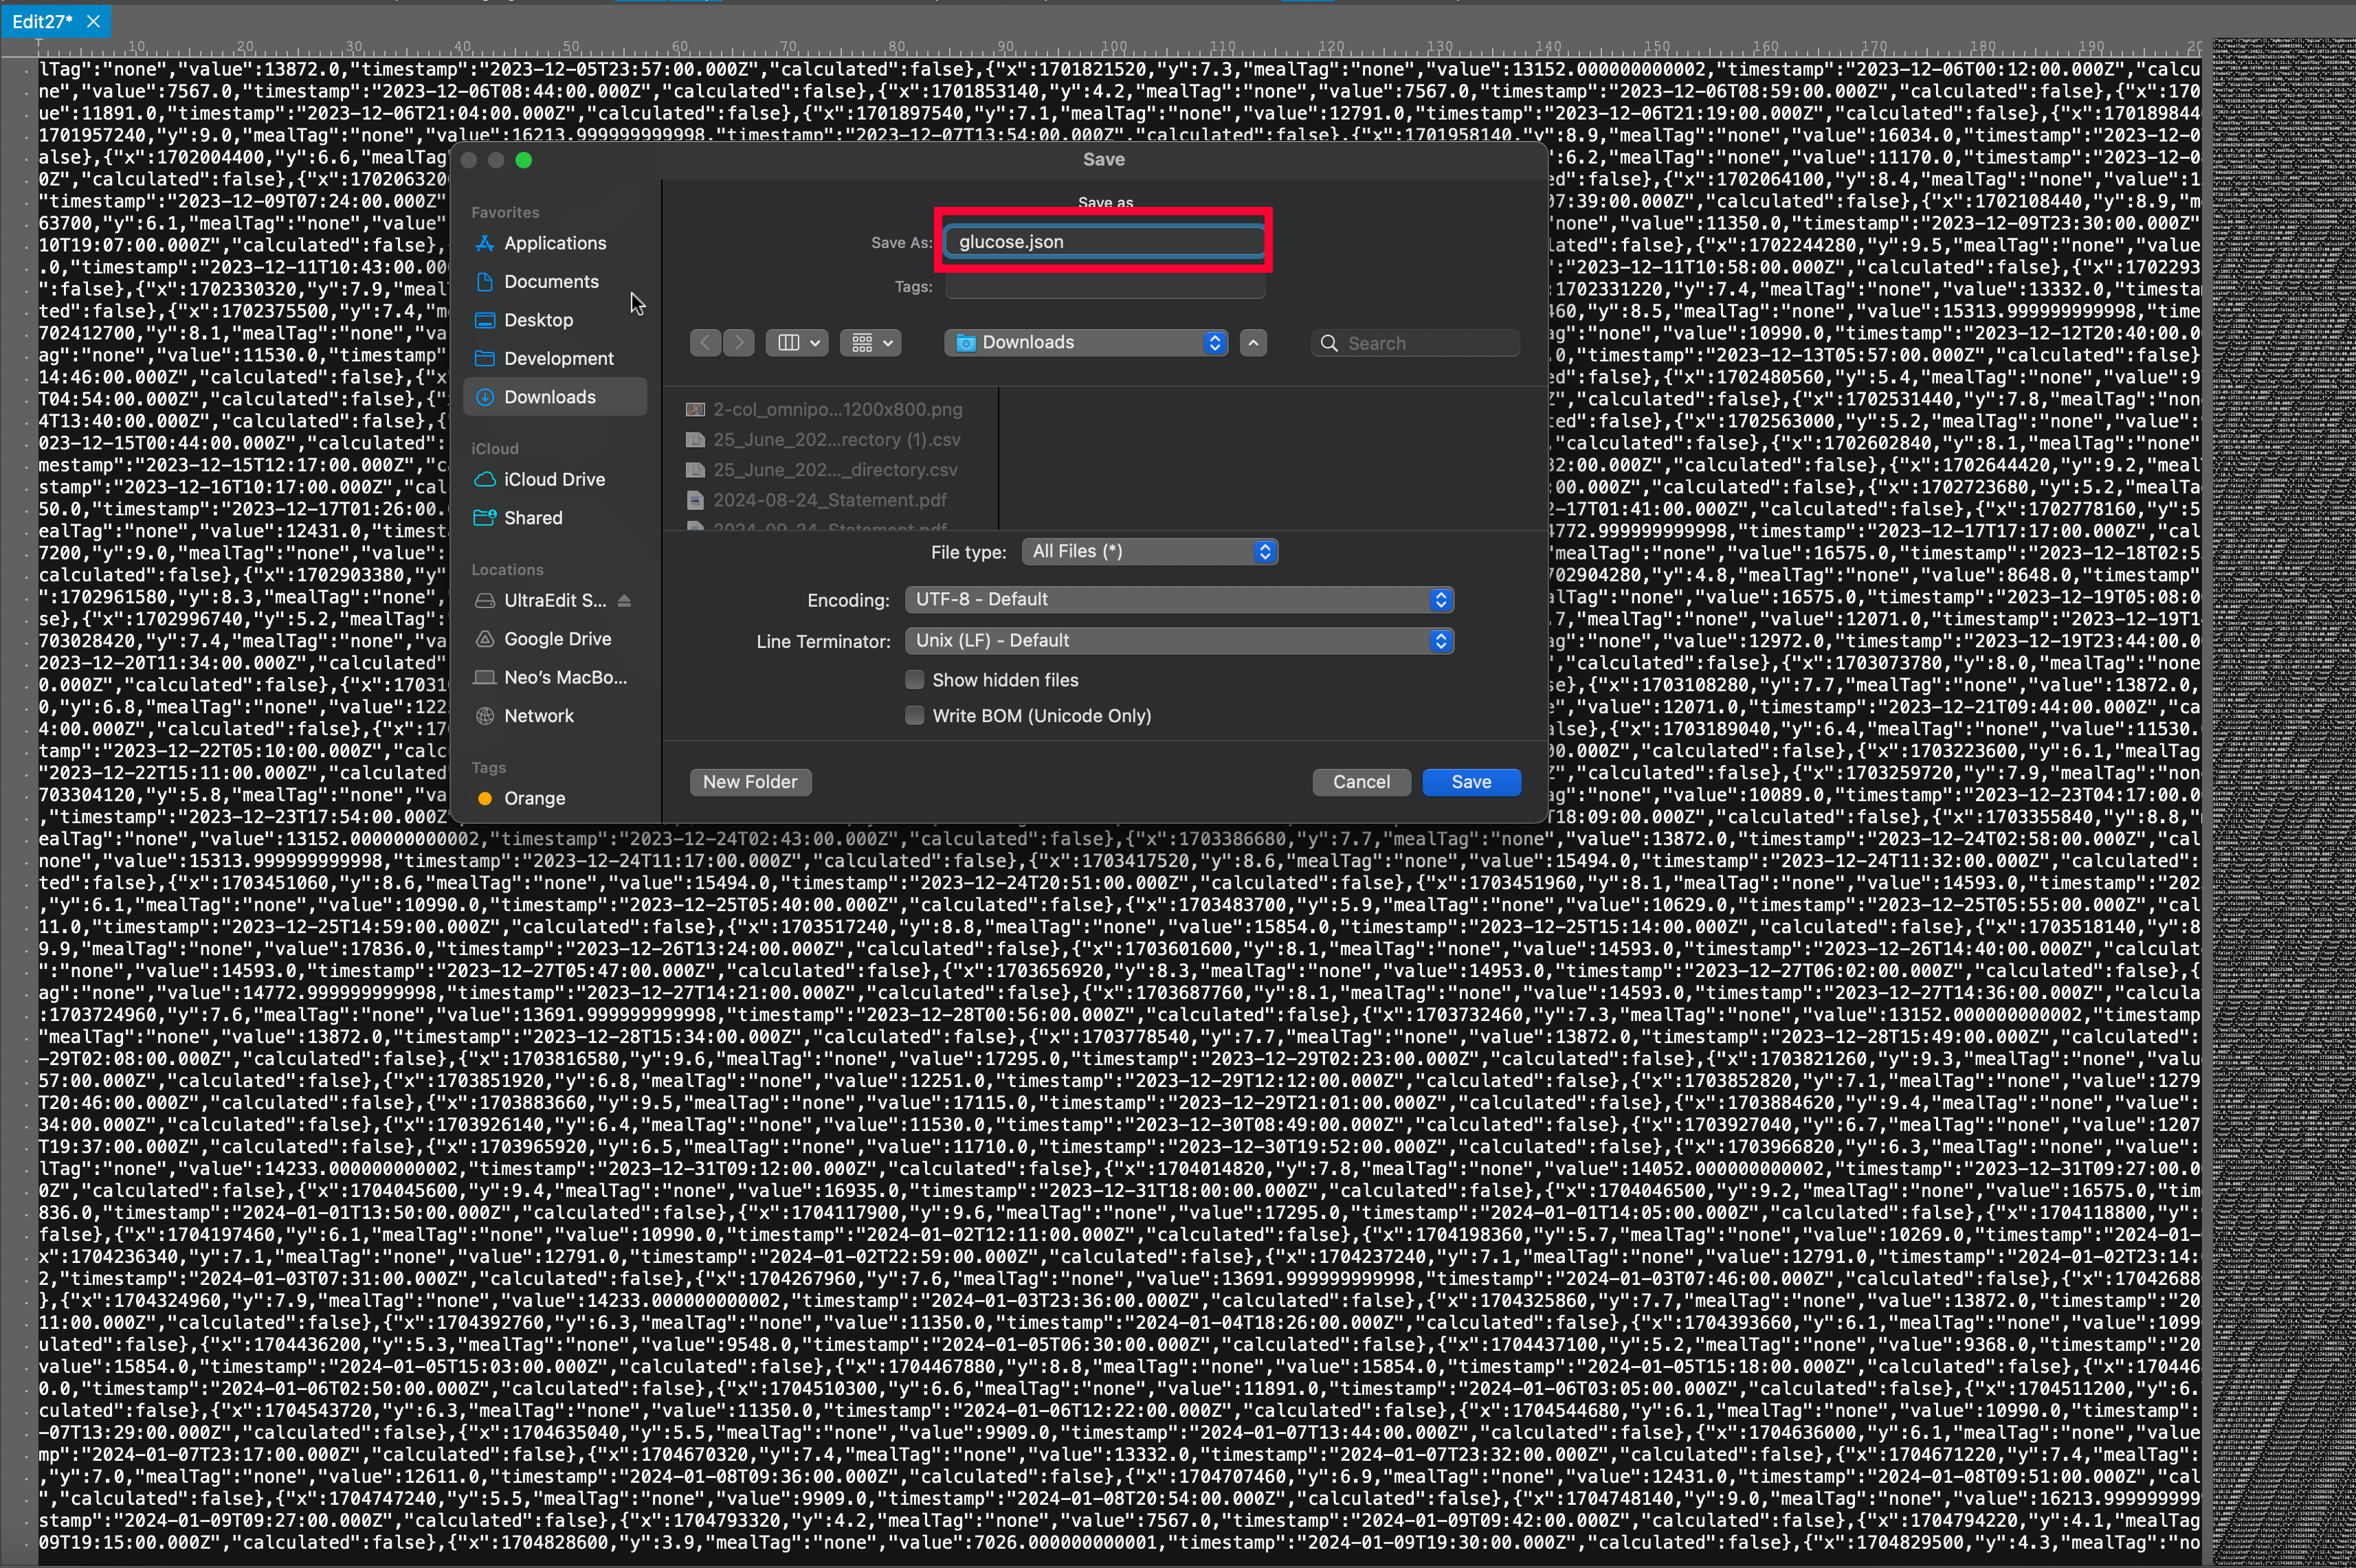
Task: Open the Encoding dropdown
Action: pos(1178,600)
